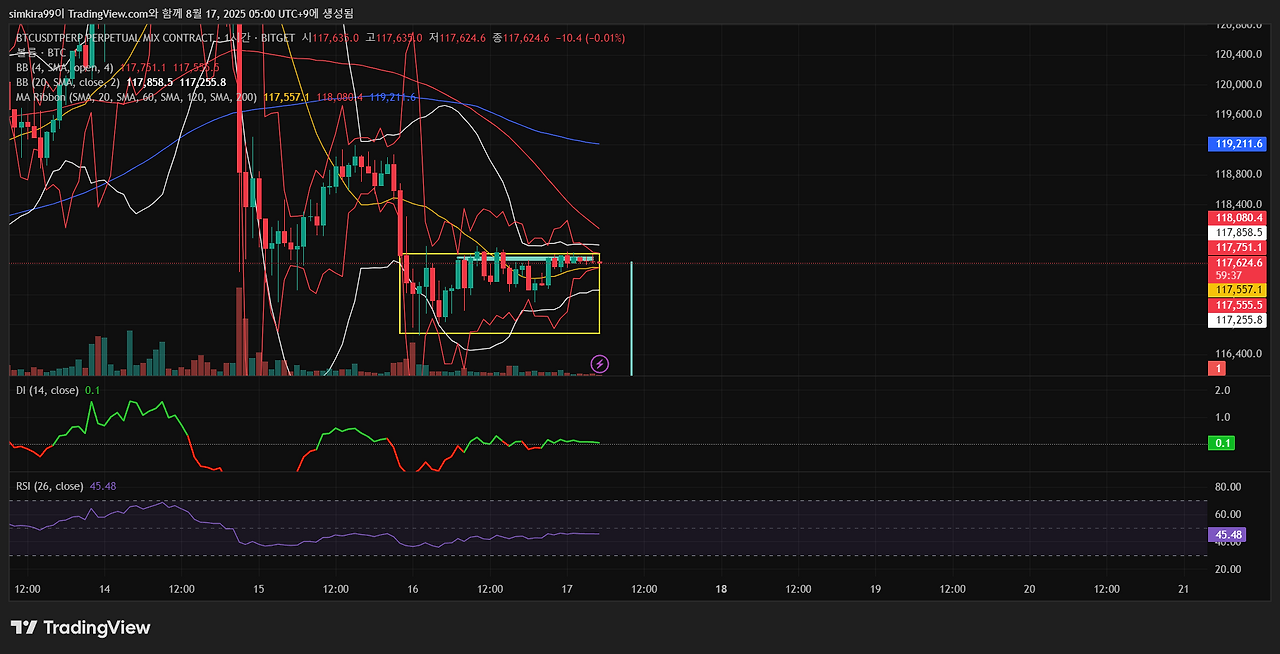Screen dimensions: 1280x654
Task: Click date 17 on the time axis
Action: tap(567, 589)
